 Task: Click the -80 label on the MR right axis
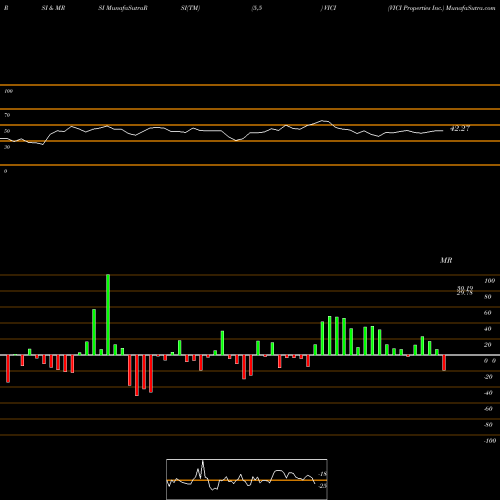click(x=488, y=425)
